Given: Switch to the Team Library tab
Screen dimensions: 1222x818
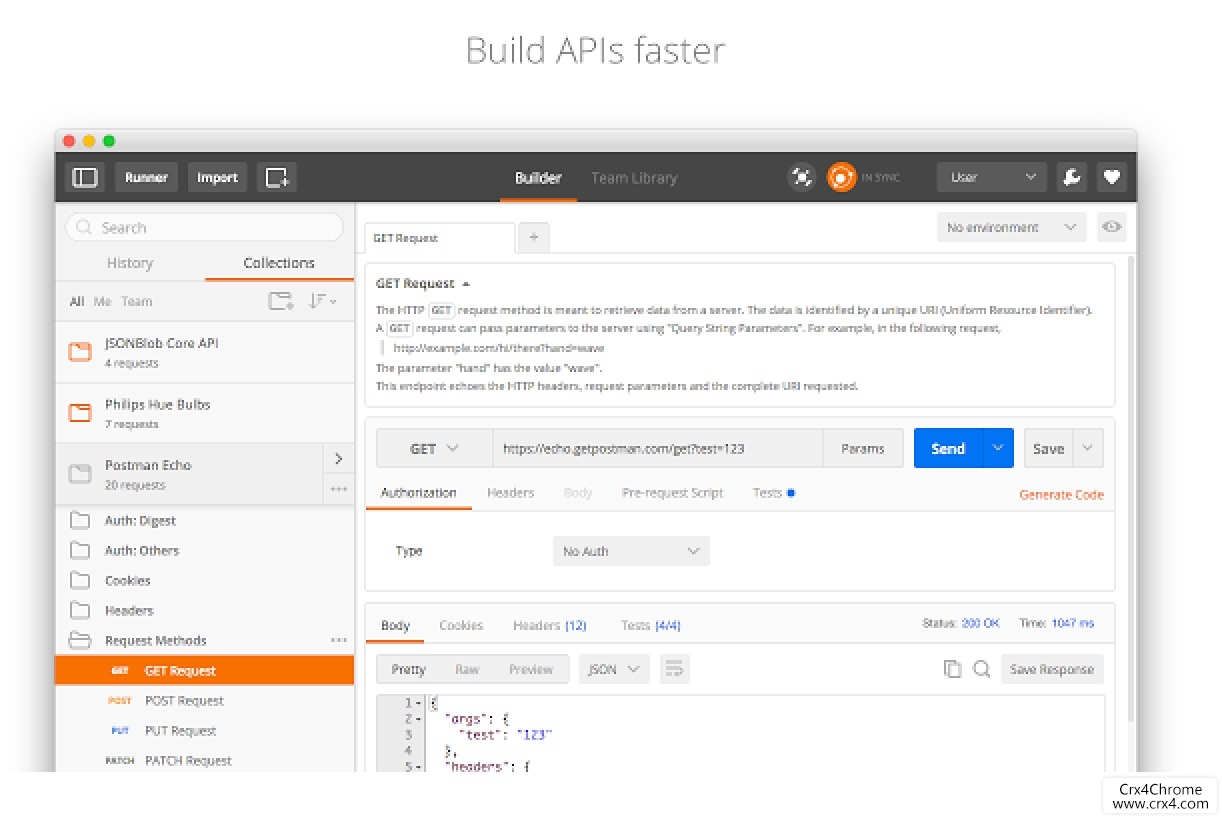Looking at the screenshot, I should (634, 178).
